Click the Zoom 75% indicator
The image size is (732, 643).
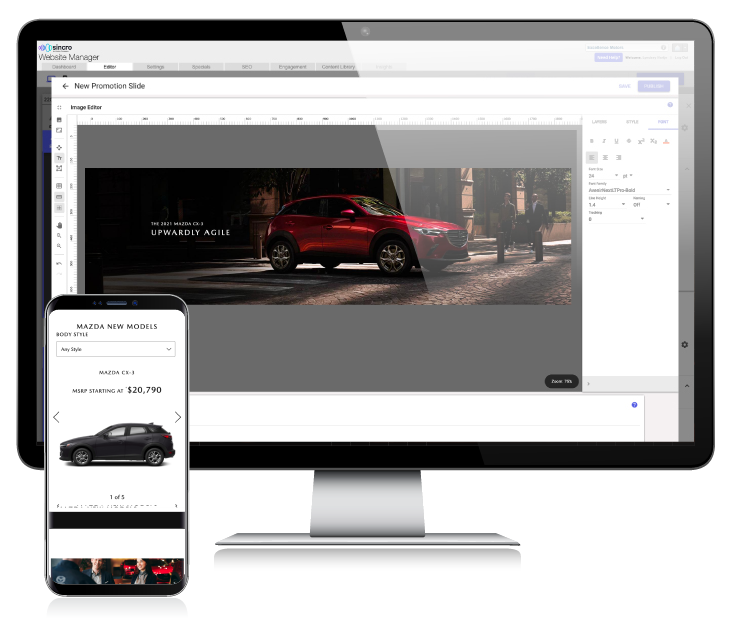pos(562,382)
